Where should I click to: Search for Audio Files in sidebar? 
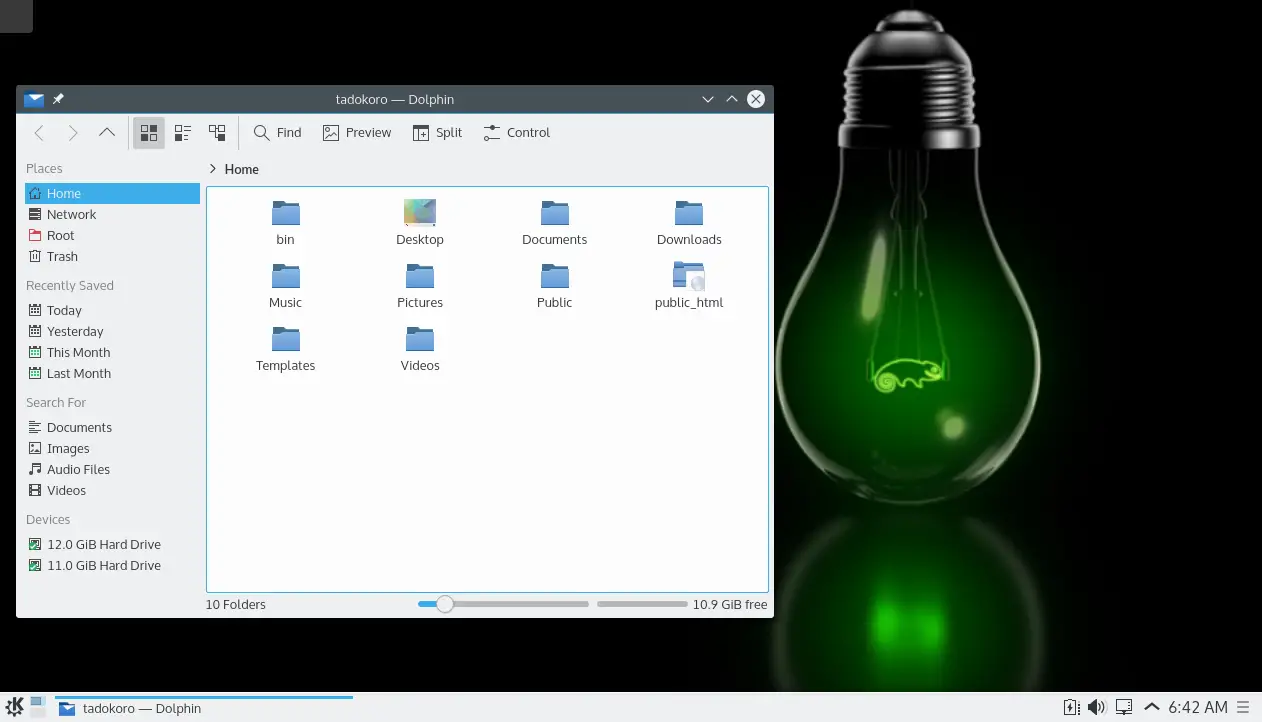coord(112,469)
